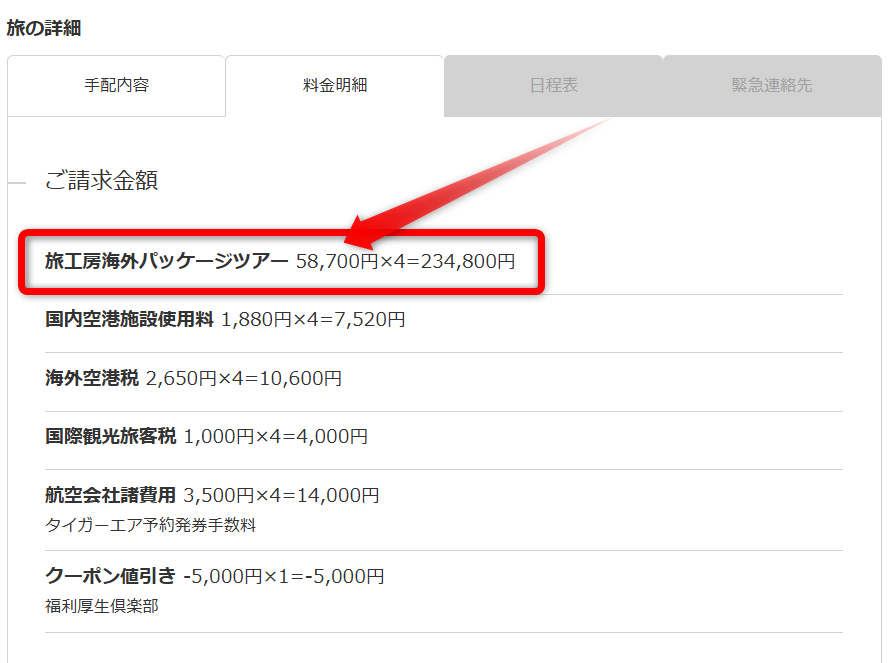Click the 7,520円 airport facility charge

[373, 320]
